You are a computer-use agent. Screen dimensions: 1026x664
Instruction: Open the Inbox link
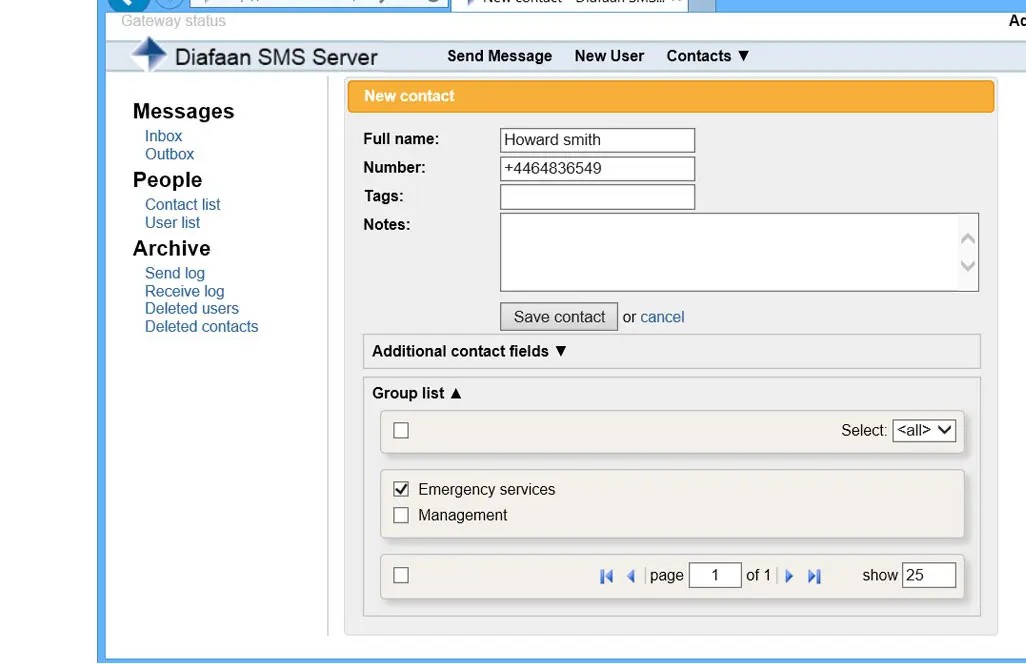point(164,136)
